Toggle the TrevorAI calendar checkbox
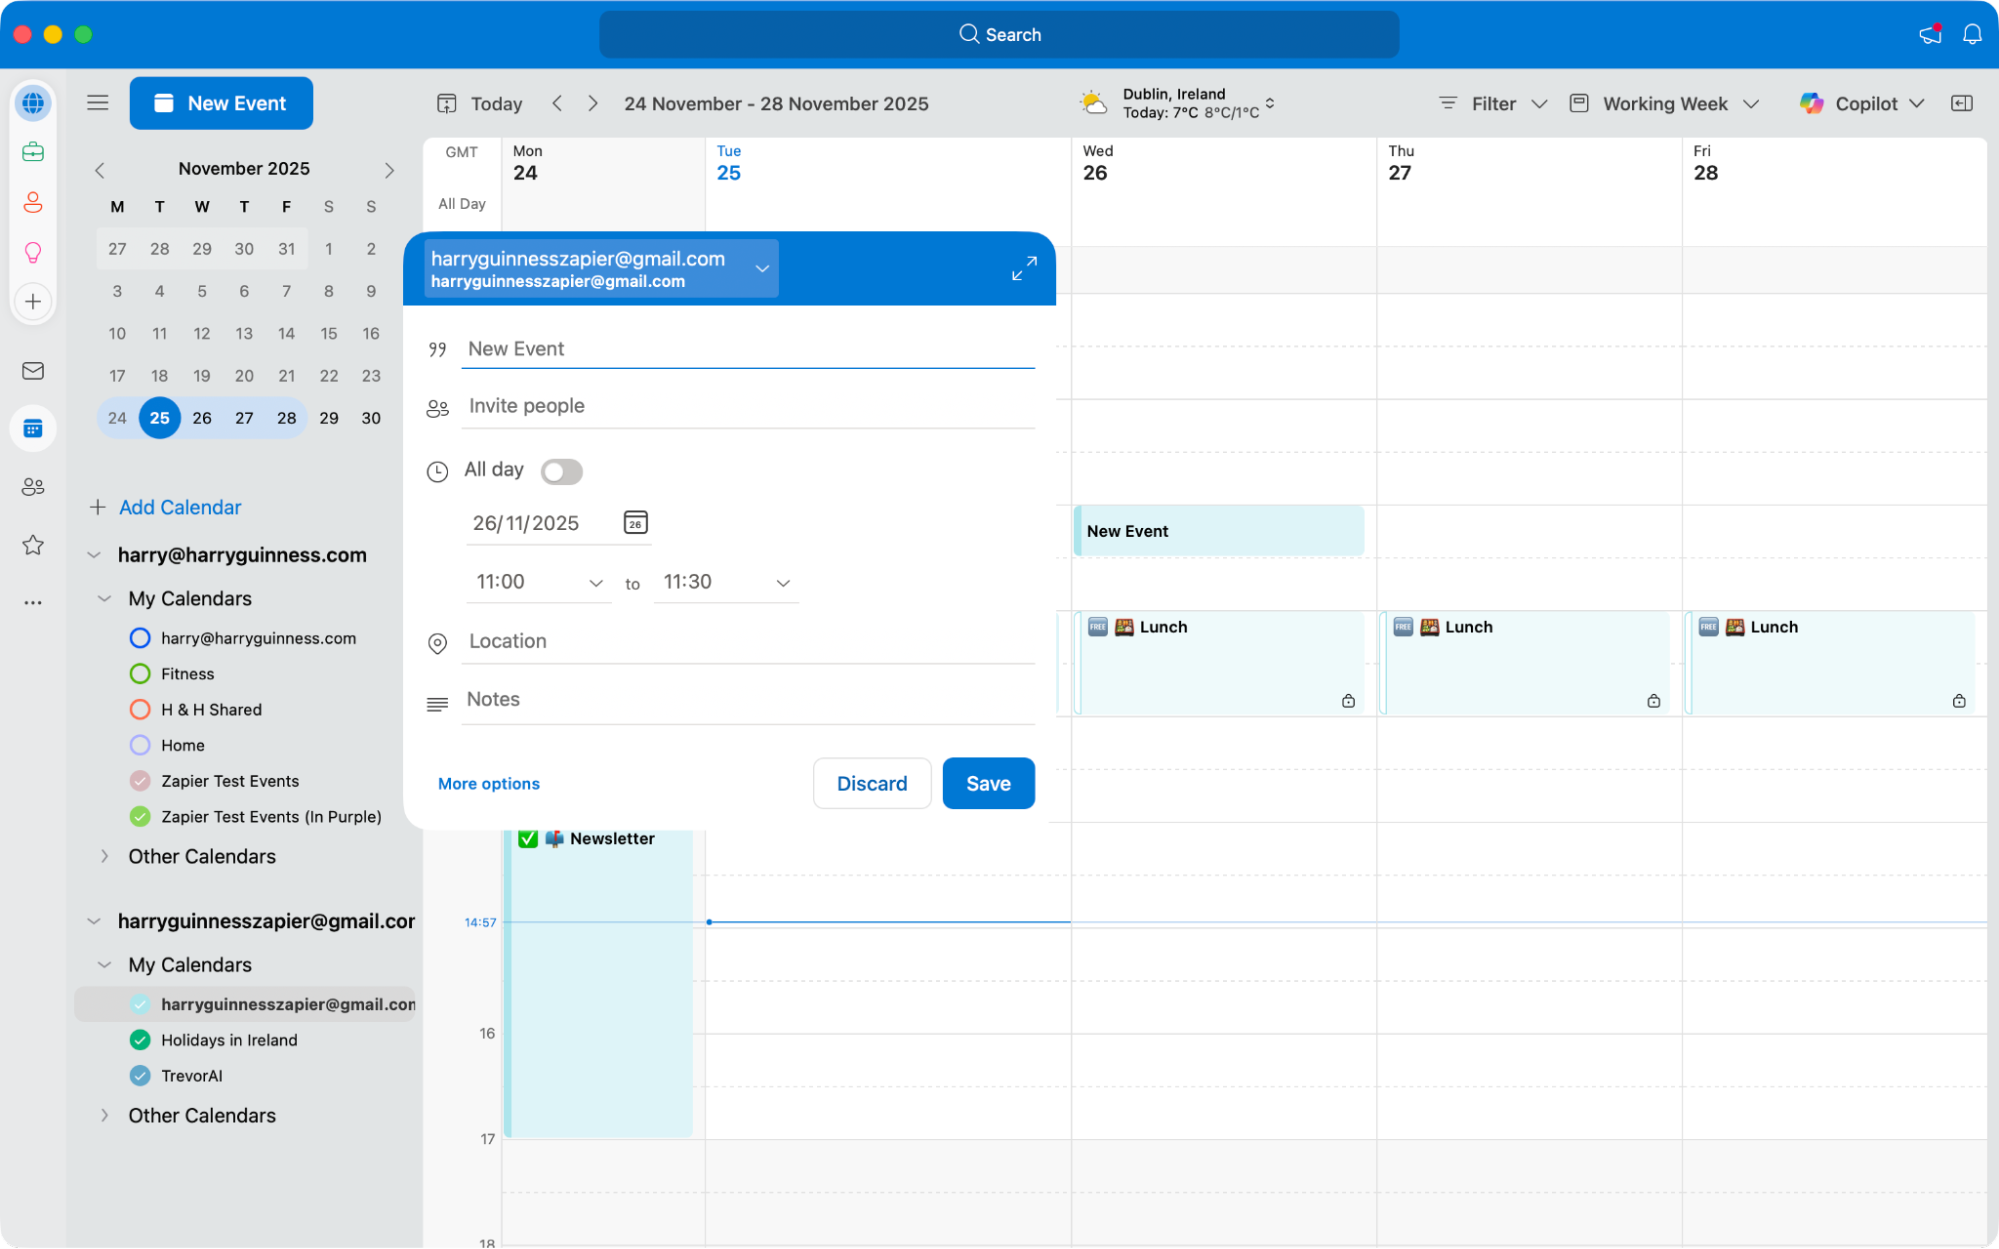Viewport: 1999px width, 1249px height. [140, 1075]
